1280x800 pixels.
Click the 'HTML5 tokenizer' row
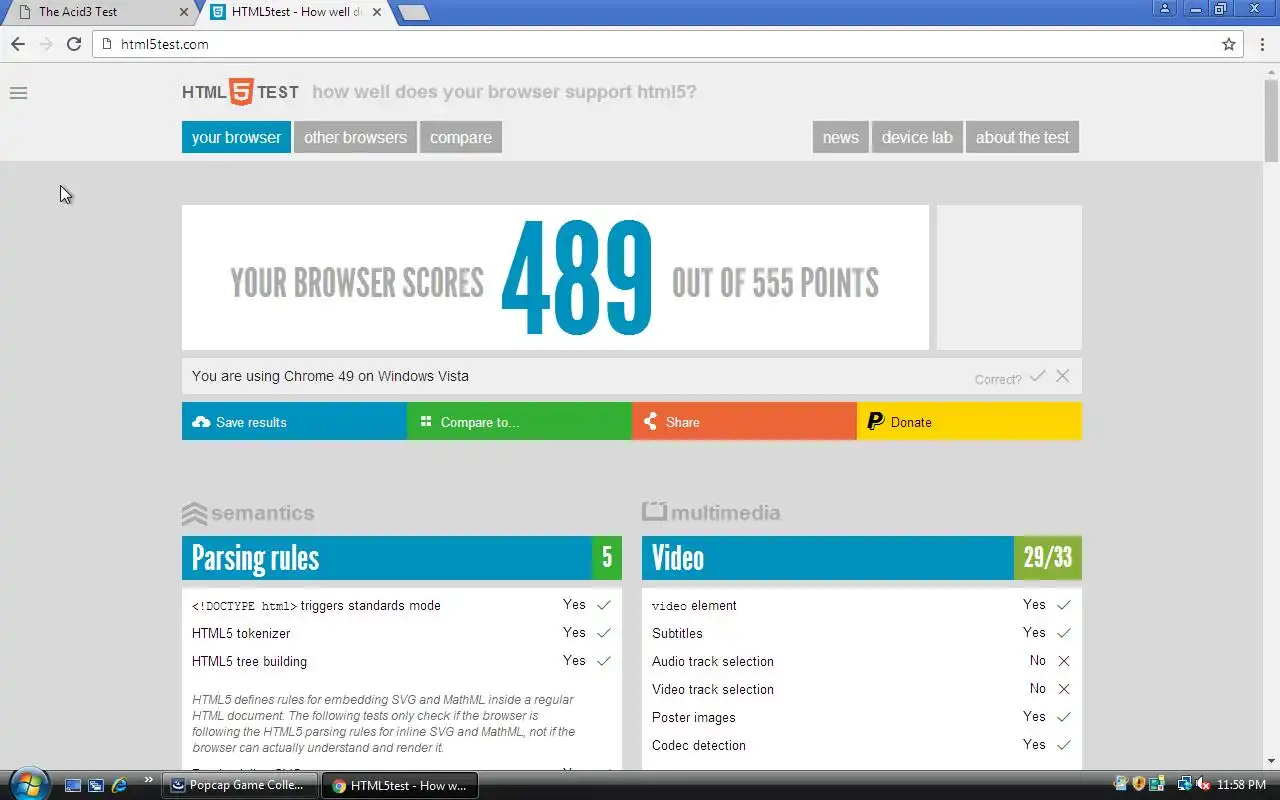tap(402, 633)
